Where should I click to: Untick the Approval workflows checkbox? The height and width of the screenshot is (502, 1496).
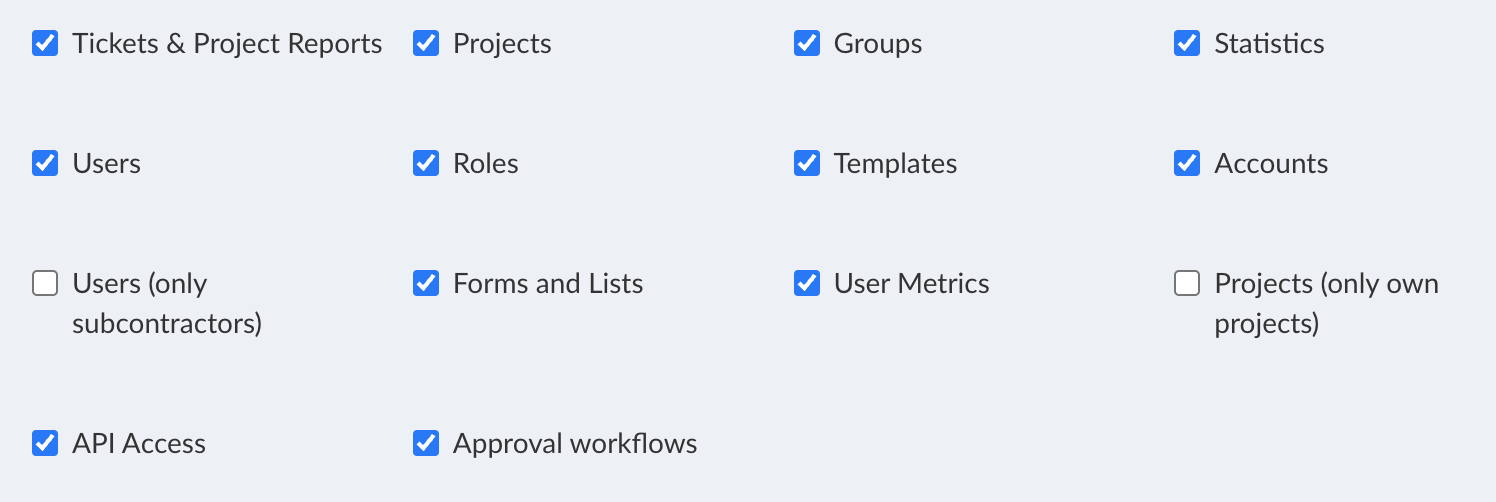tap(426, 444)
